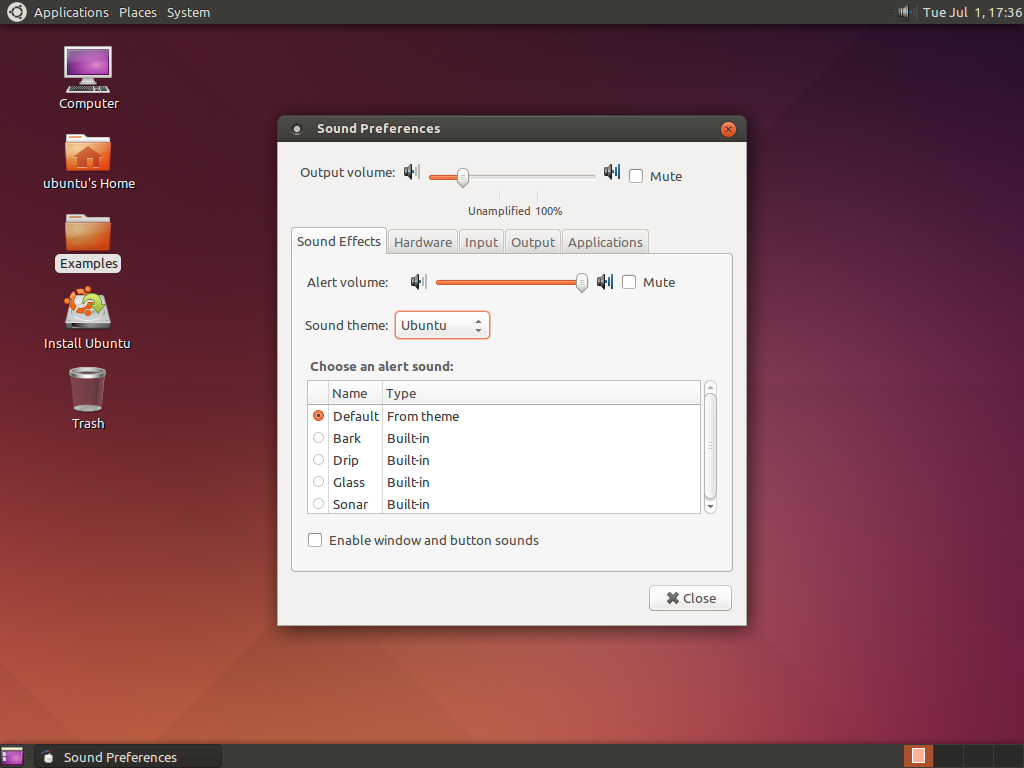
Task: Click the volume icon in the top panel
Action: pyautogui.click(x=905, y=12)
